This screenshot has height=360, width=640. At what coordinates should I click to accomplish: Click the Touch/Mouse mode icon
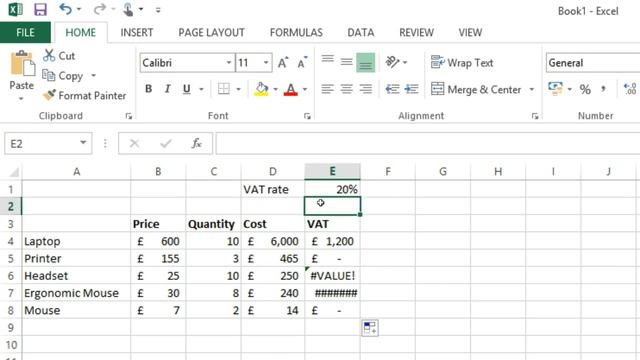(x=128, y=9)
